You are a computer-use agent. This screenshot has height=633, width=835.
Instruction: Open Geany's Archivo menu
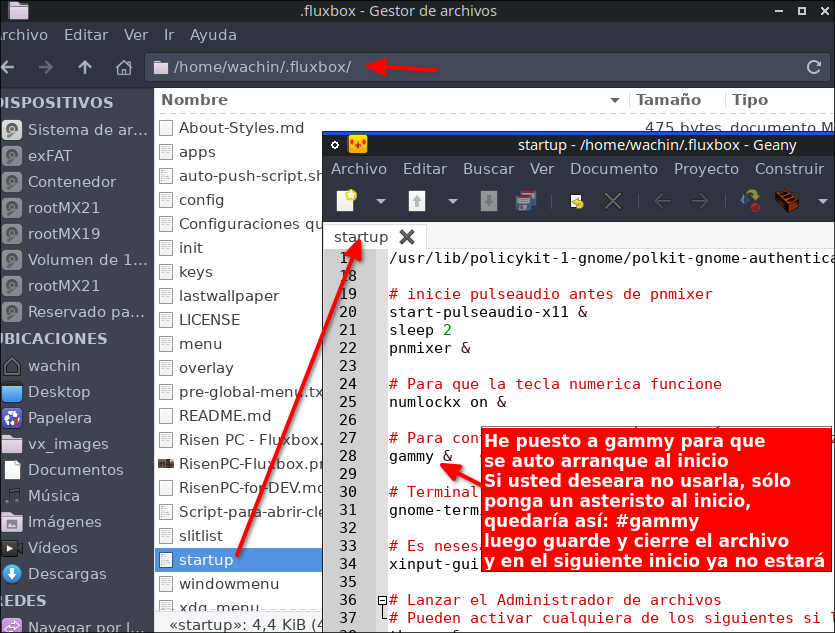[359, 169]
